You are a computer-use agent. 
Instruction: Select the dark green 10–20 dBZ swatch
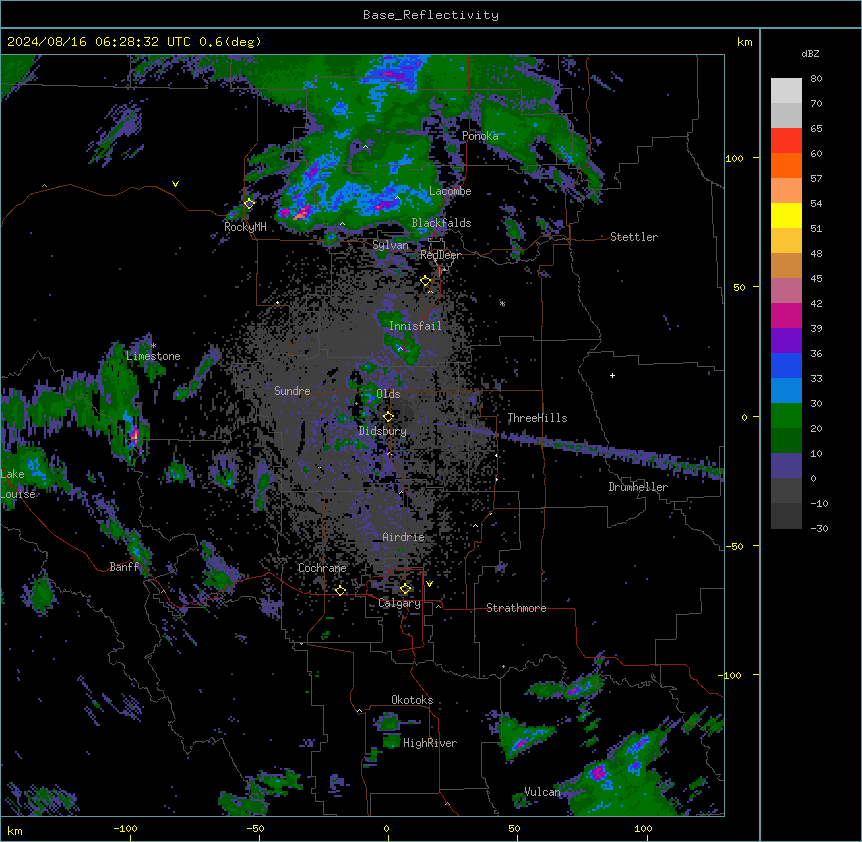coord(786,441)
